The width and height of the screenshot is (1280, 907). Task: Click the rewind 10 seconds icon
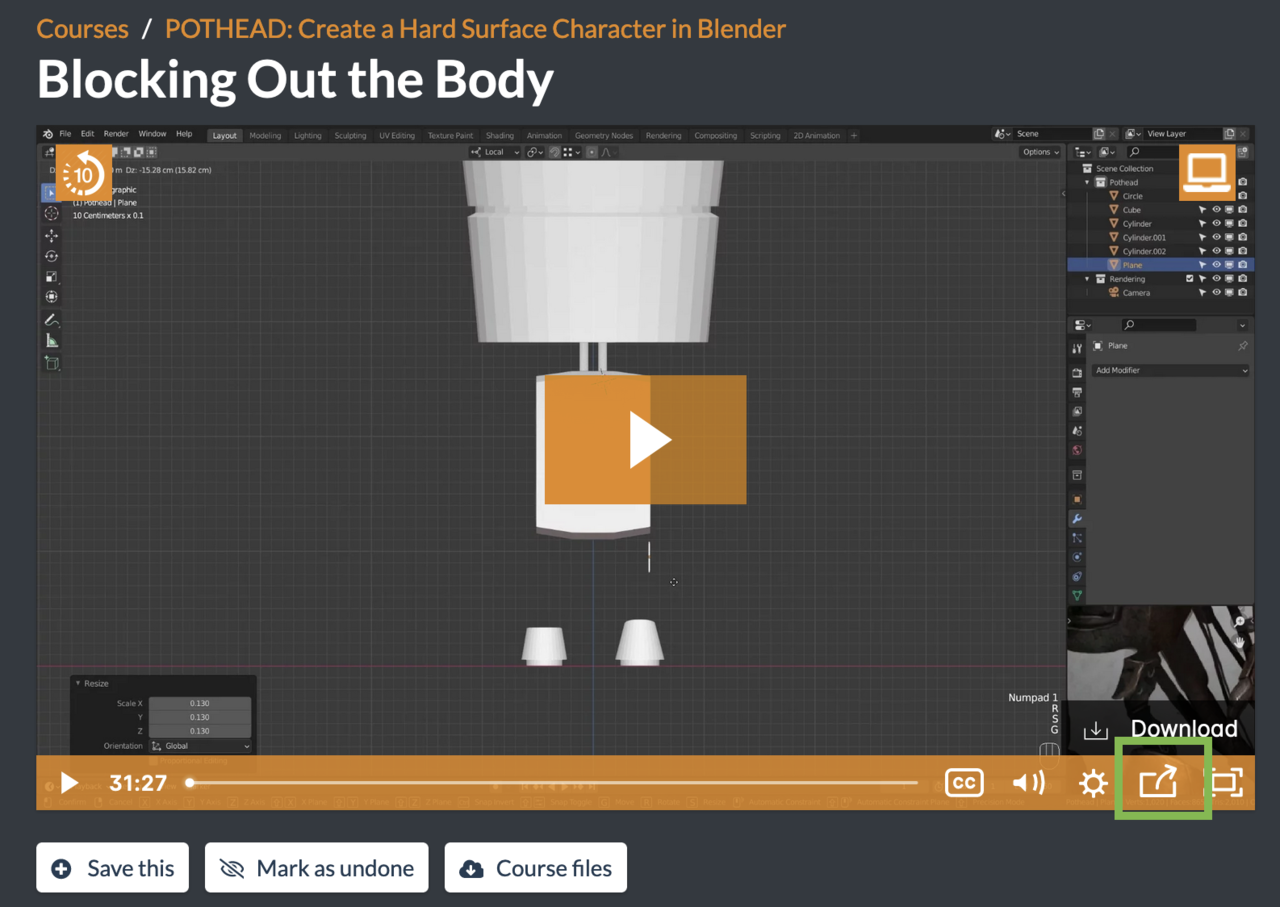tap(83, 173)
